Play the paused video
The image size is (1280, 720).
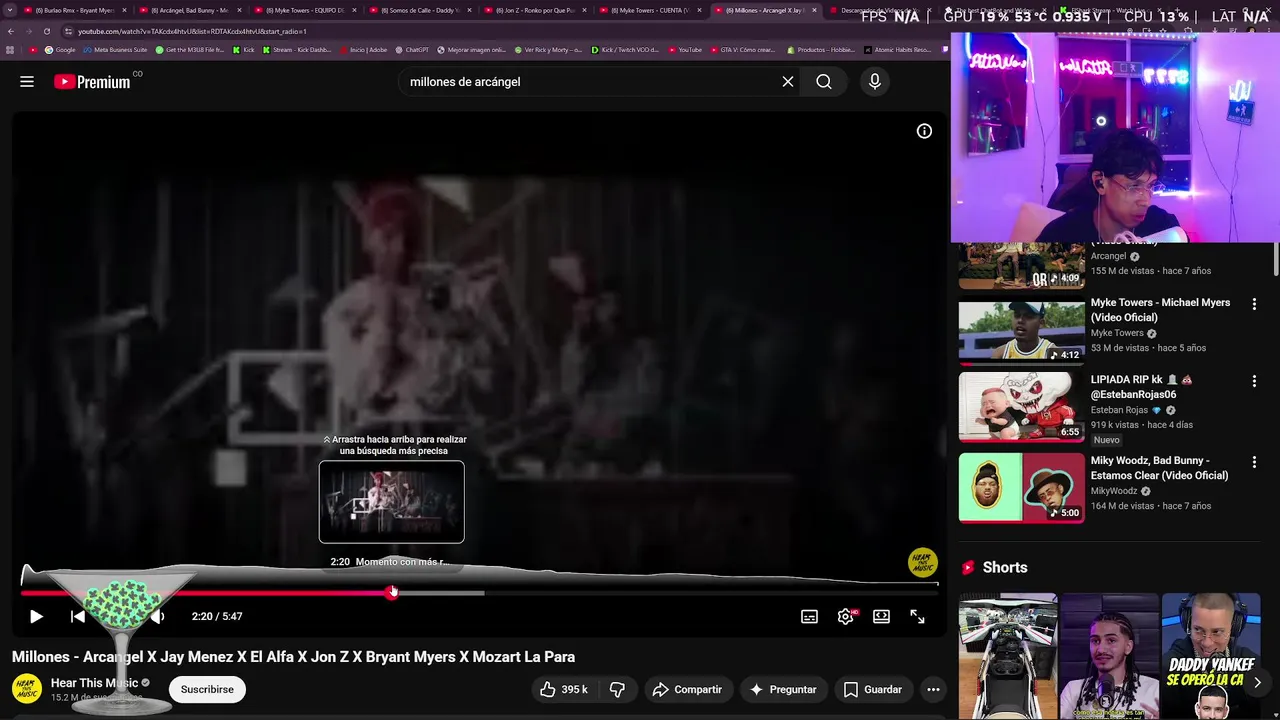click(36, 617)
